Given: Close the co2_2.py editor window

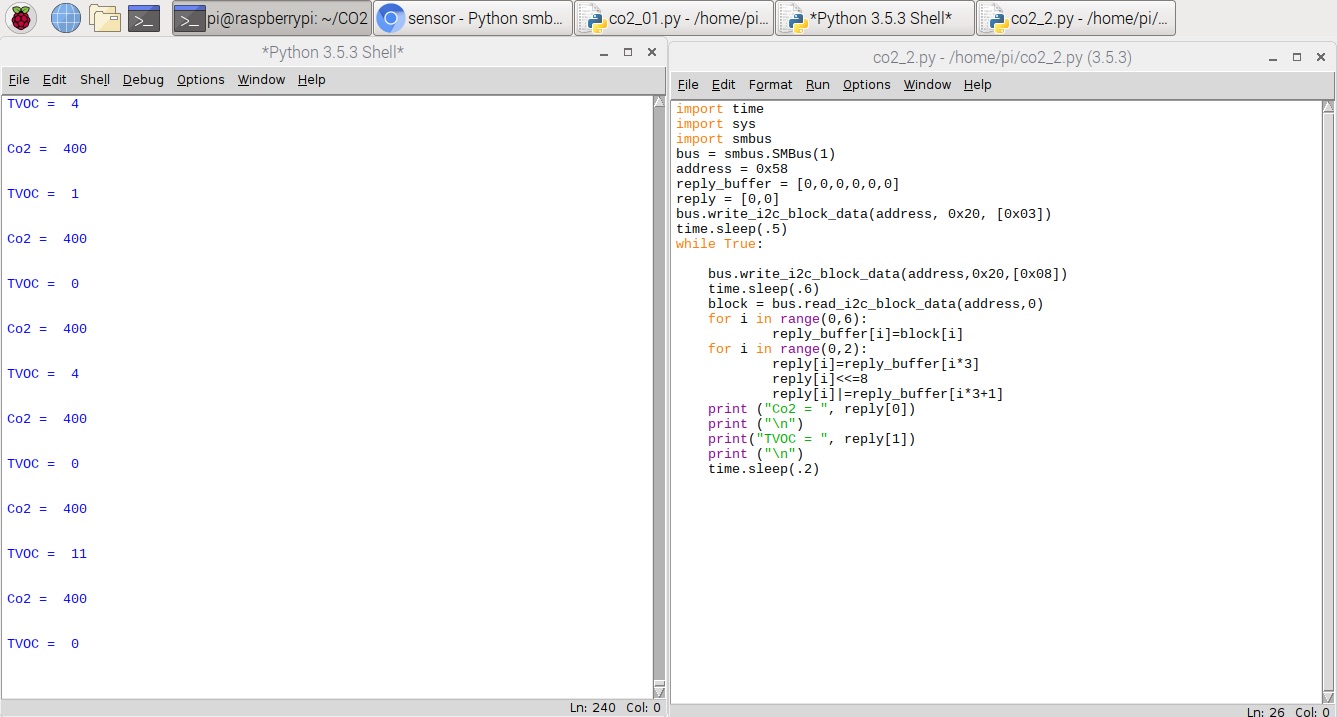Looking at the screenshot, I should pyautogui.click(x=1321, y=58).
